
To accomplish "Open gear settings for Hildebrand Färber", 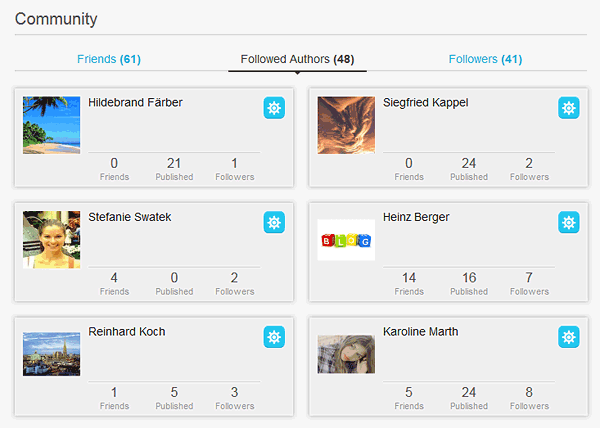I will click(x=274, y=108).
